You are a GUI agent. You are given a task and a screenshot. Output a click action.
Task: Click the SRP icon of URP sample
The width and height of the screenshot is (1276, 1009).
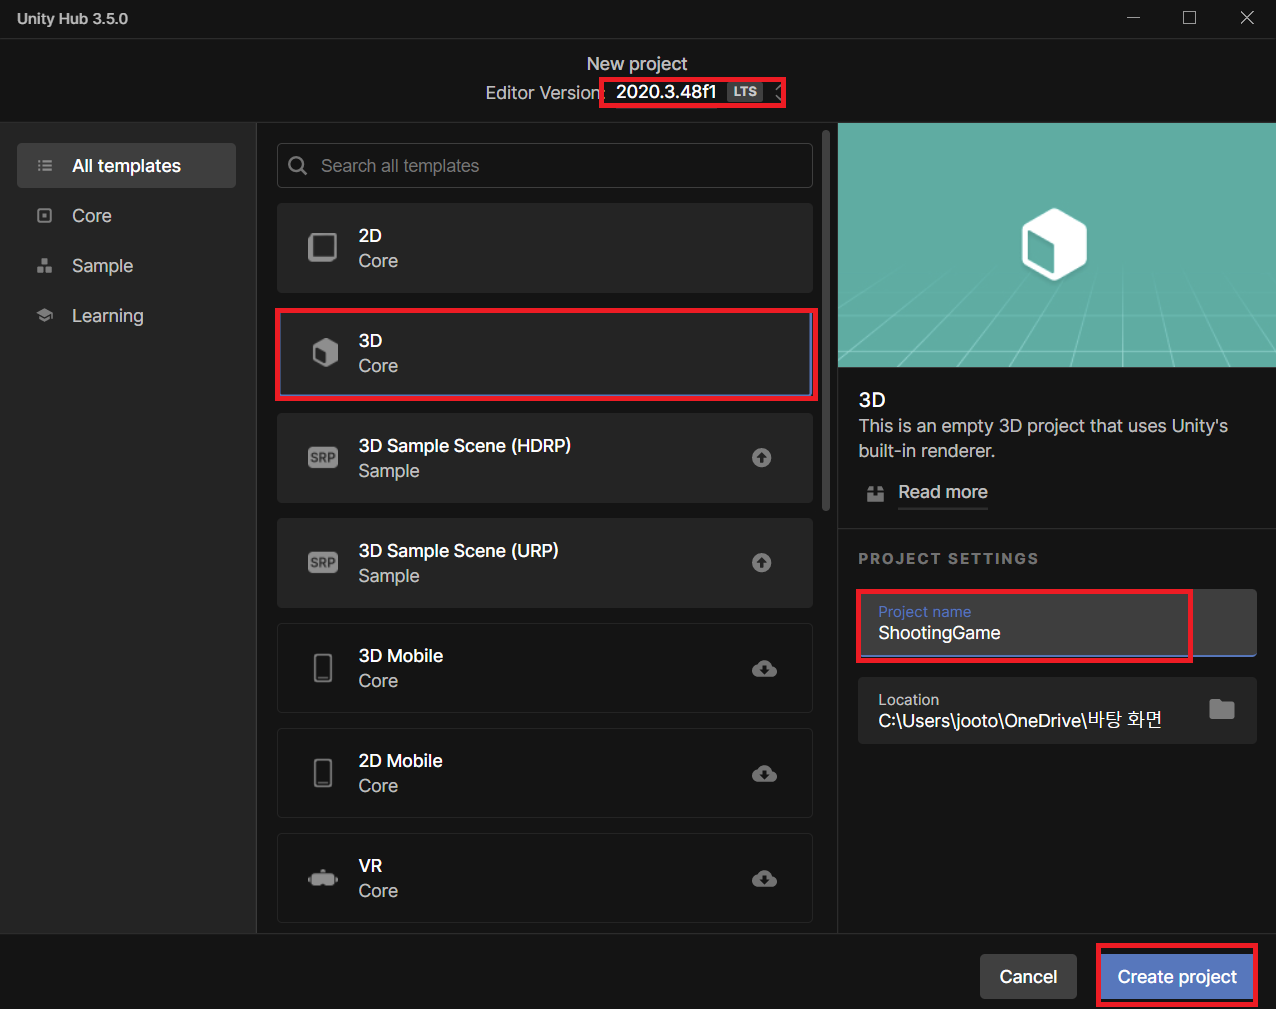323,563
